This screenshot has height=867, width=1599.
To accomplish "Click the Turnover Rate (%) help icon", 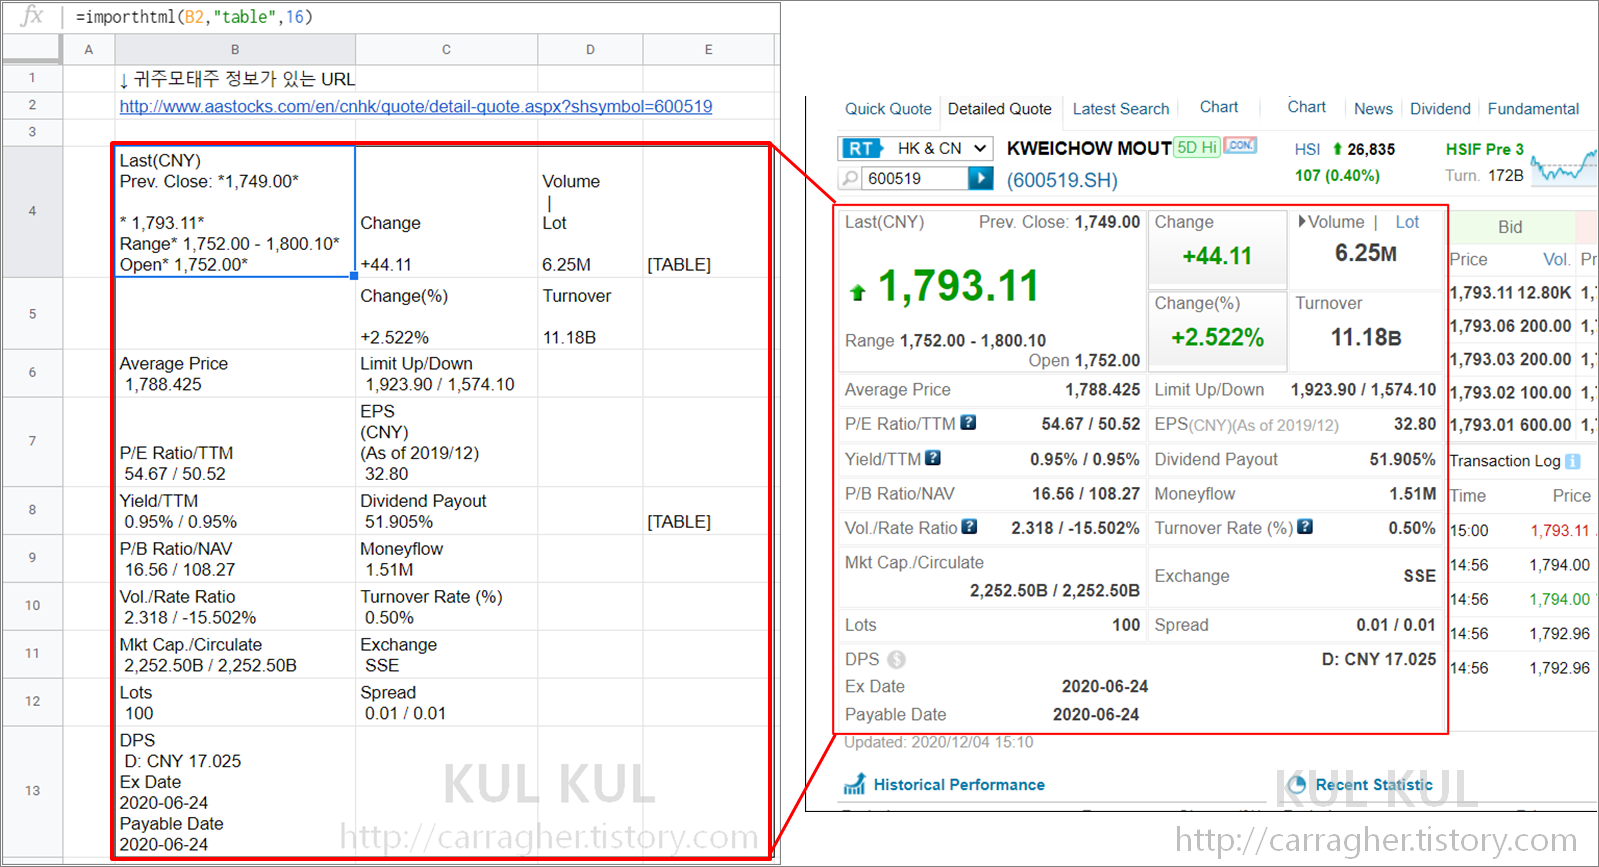I will (1305, 527).
